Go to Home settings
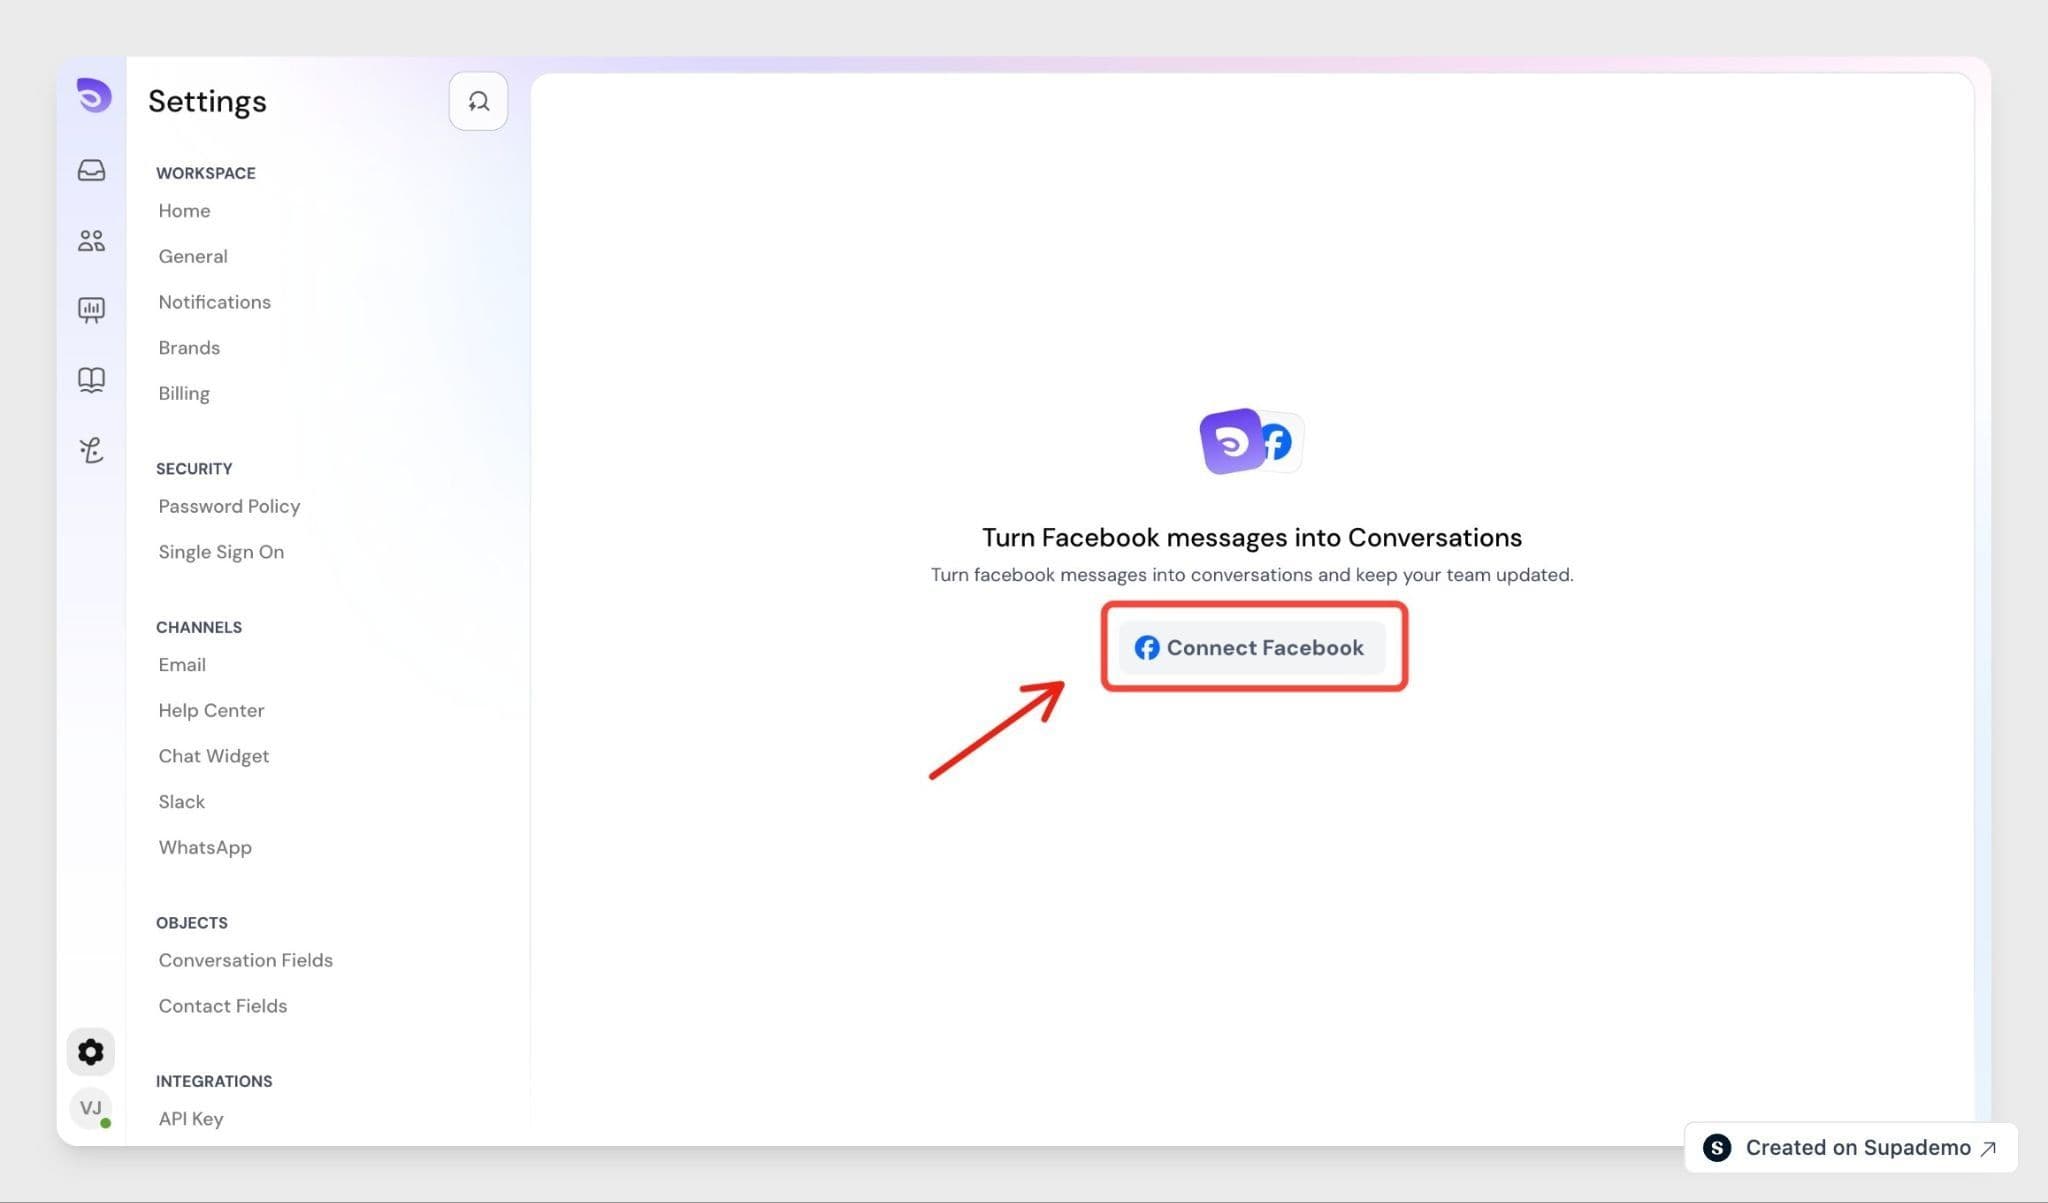This screenshot has width=2048, height=1203. tap(184, 211)
